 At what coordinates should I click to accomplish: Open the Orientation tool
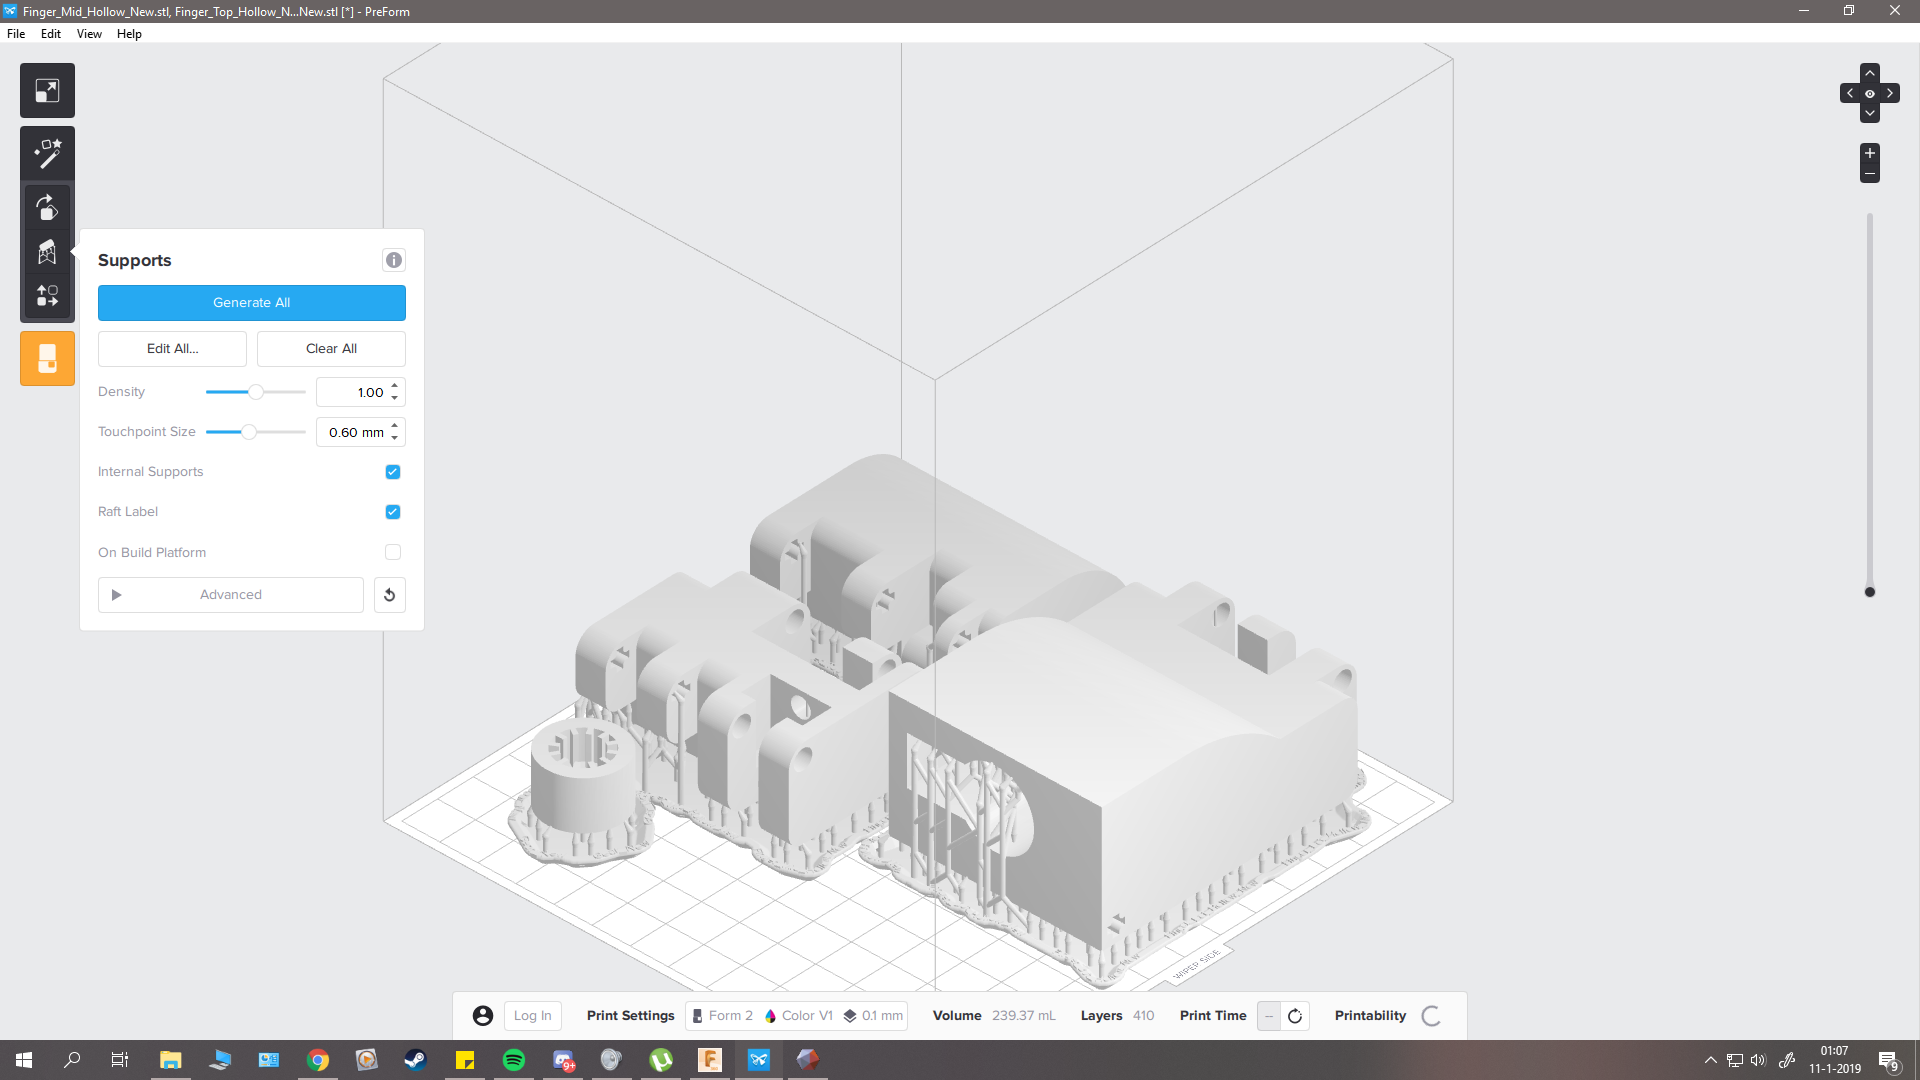click(x=47, y=207)
